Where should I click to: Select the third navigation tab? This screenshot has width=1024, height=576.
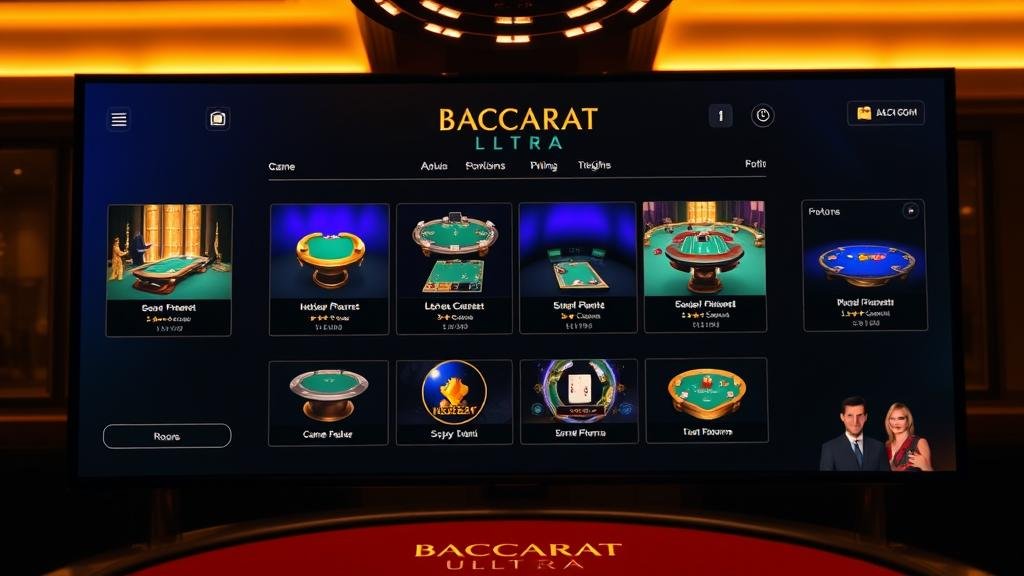[485, 166]
